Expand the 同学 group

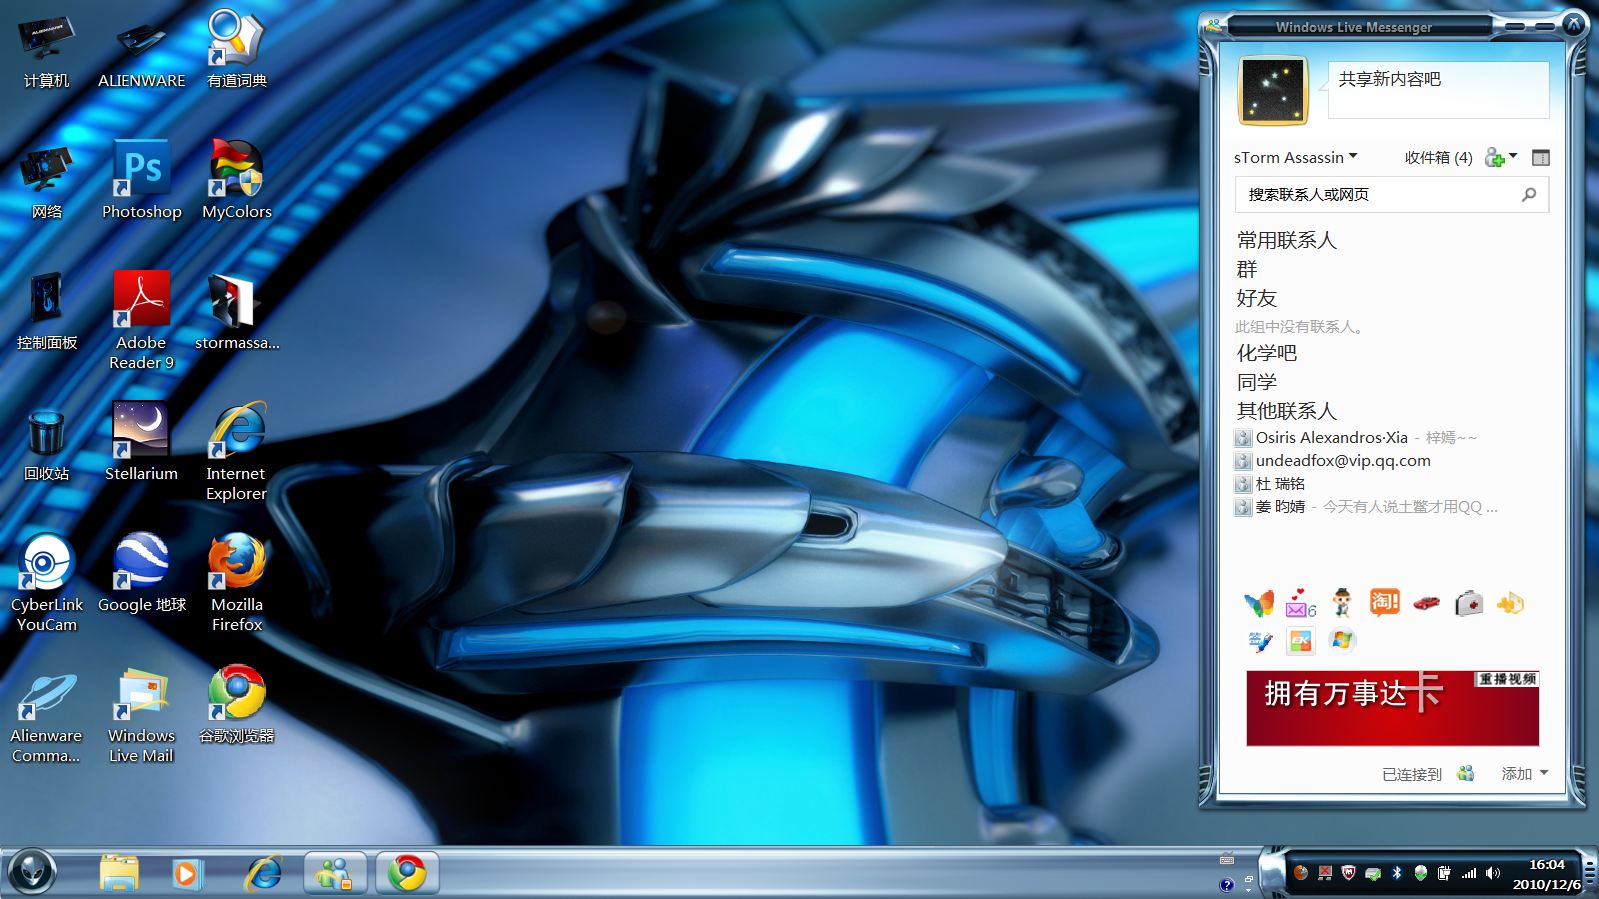[x=1257, y=382]
